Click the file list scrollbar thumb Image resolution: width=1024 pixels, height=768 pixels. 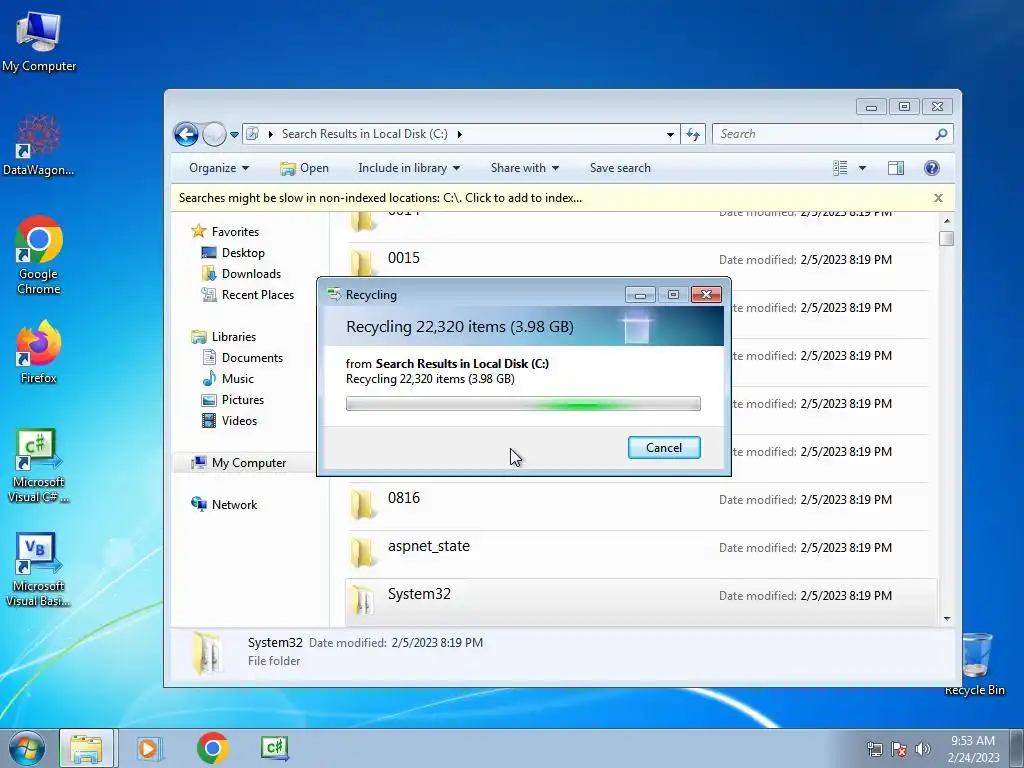pyautogui.click(x=947, y=238)
